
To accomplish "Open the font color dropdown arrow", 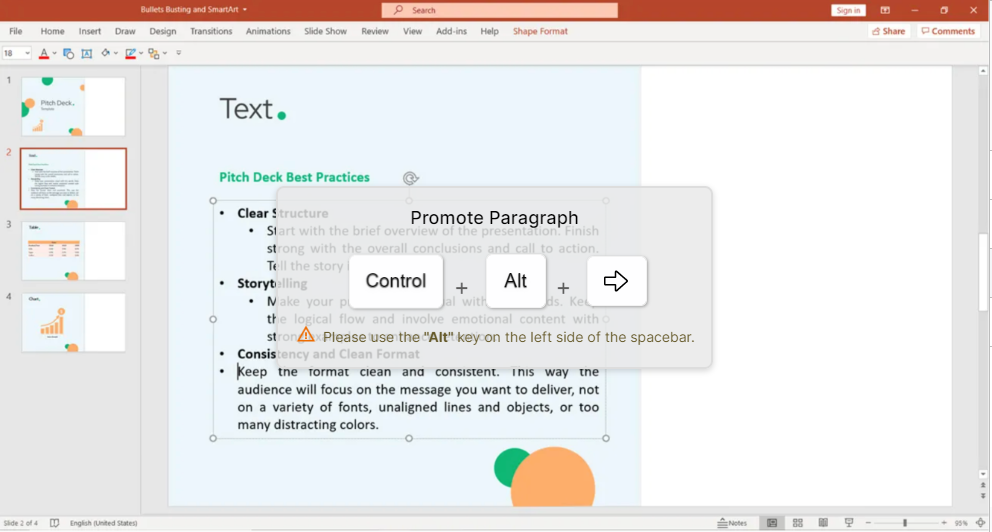I will (x=54, y=54).
